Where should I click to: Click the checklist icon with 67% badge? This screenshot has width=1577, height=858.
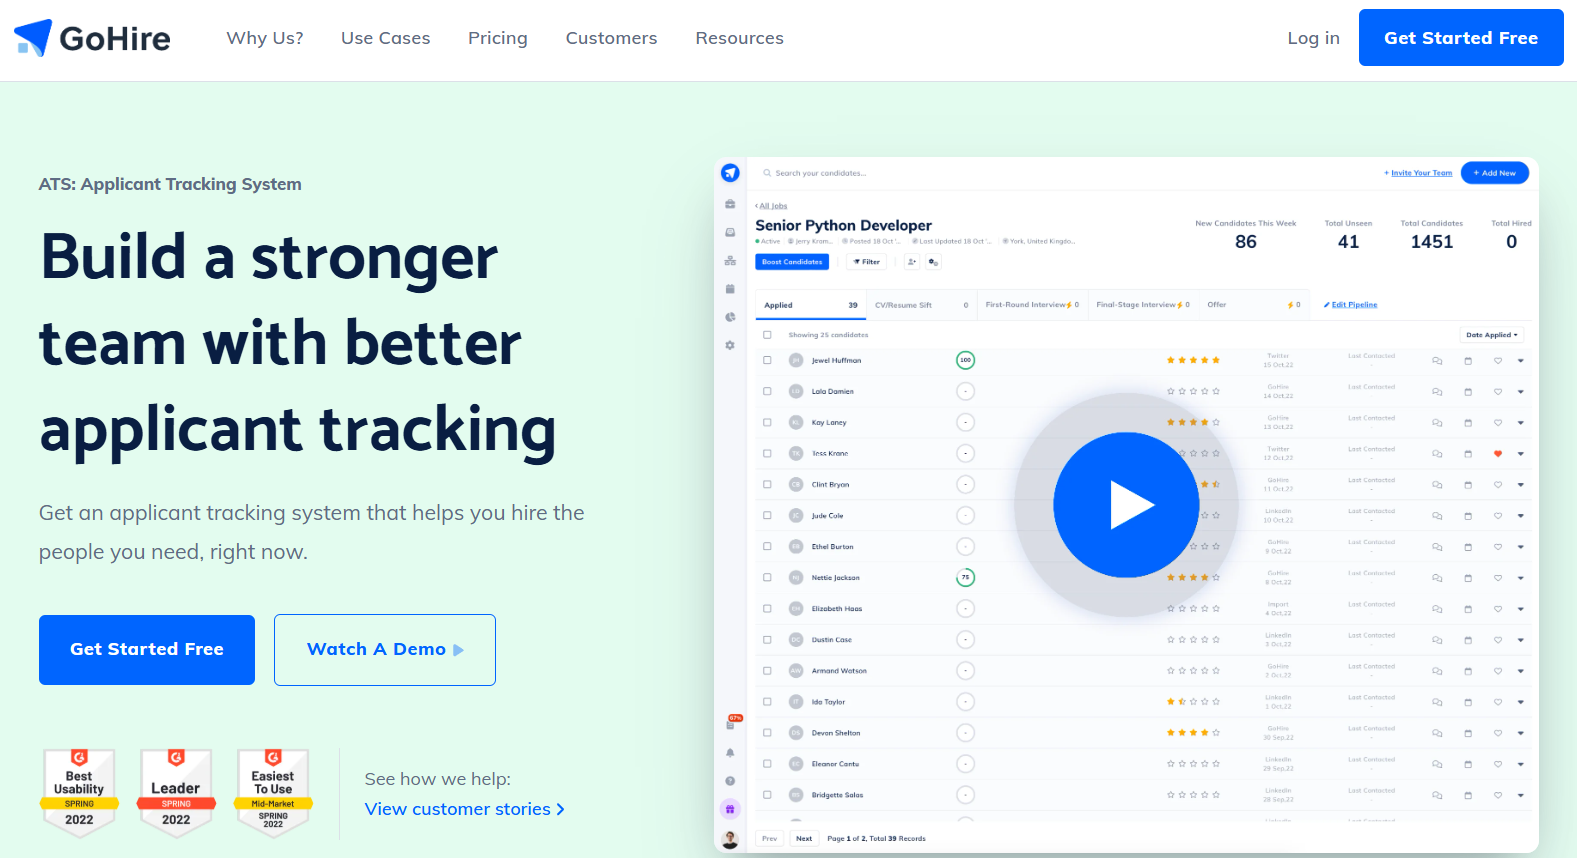click(x=731, y=723)
